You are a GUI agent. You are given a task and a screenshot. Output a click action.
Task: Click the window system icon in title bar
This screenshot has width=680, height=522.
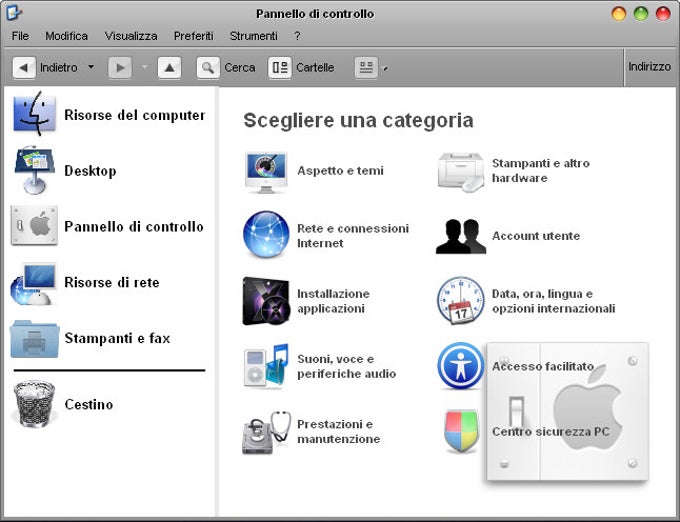point(14,13)
